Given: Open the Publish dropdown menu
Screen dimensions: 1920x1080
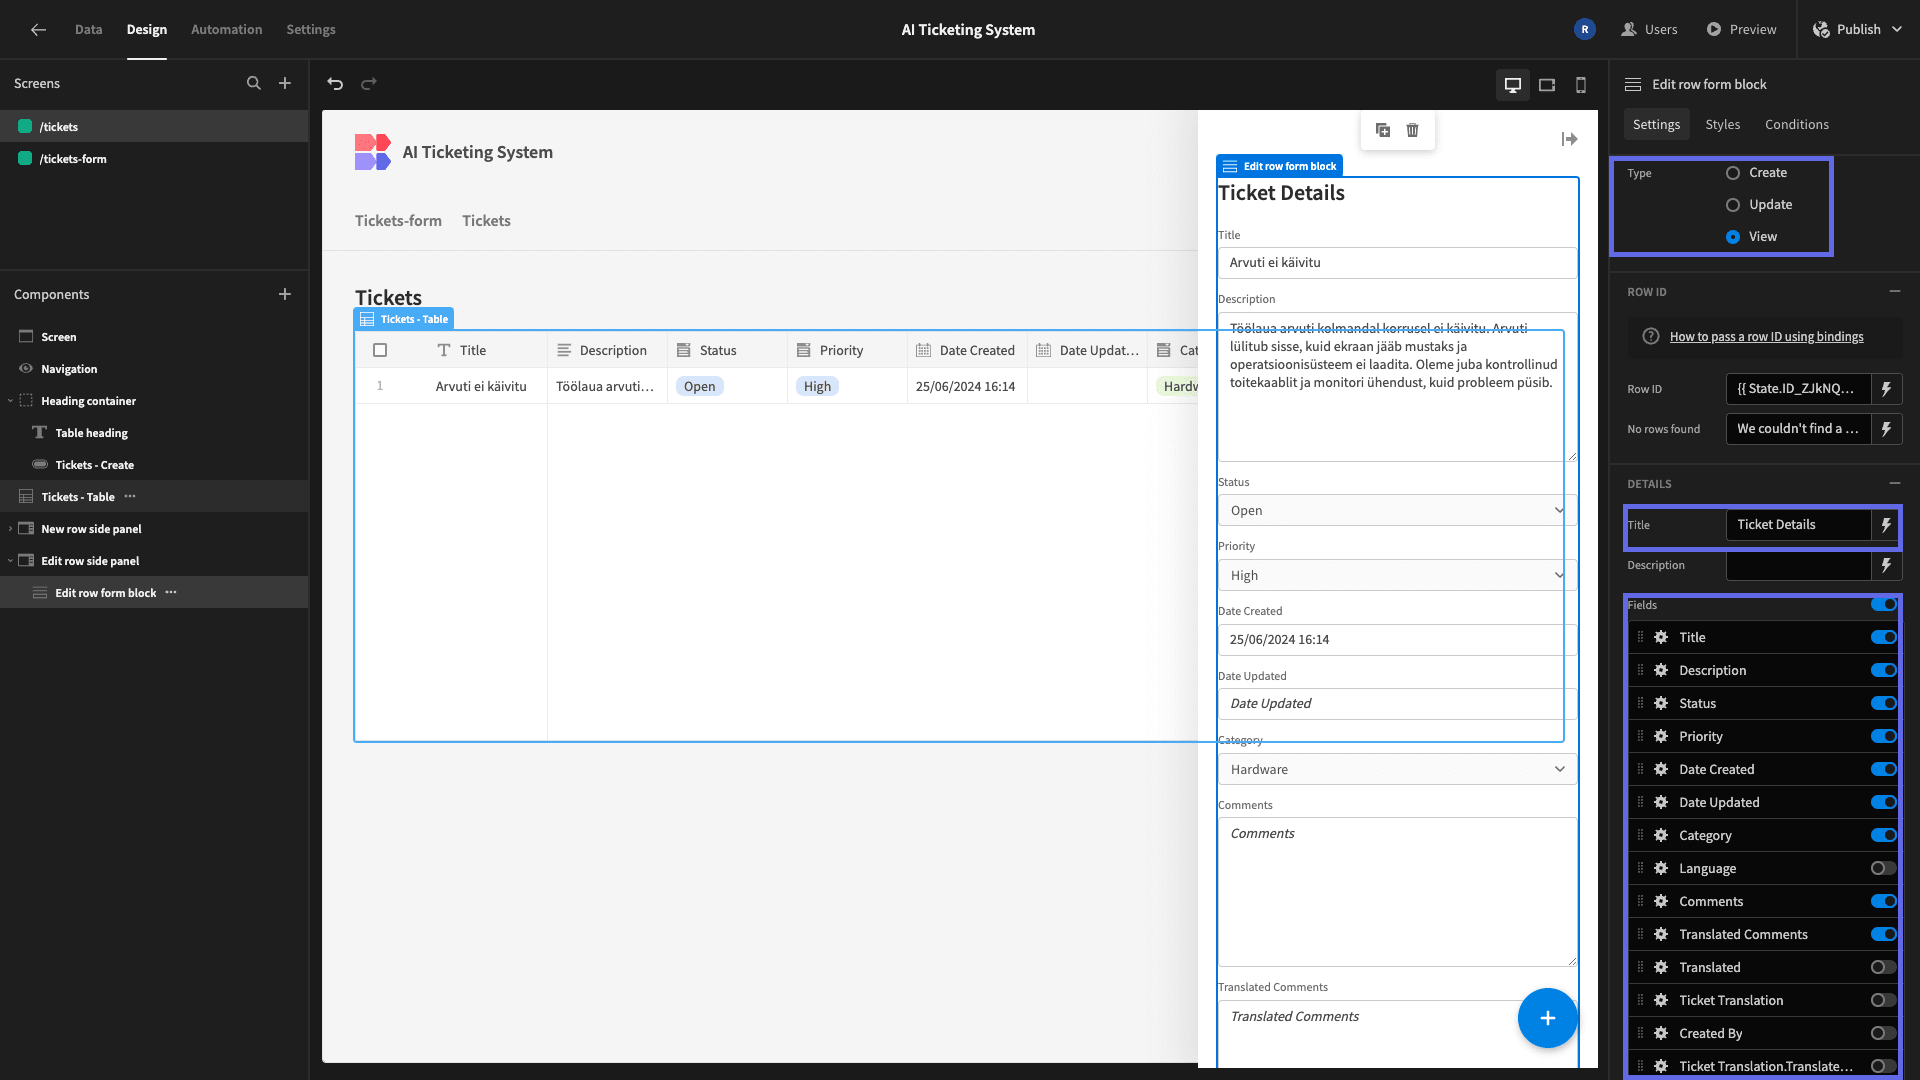Looking at the screenshot, I should [x=1857, y=30].
